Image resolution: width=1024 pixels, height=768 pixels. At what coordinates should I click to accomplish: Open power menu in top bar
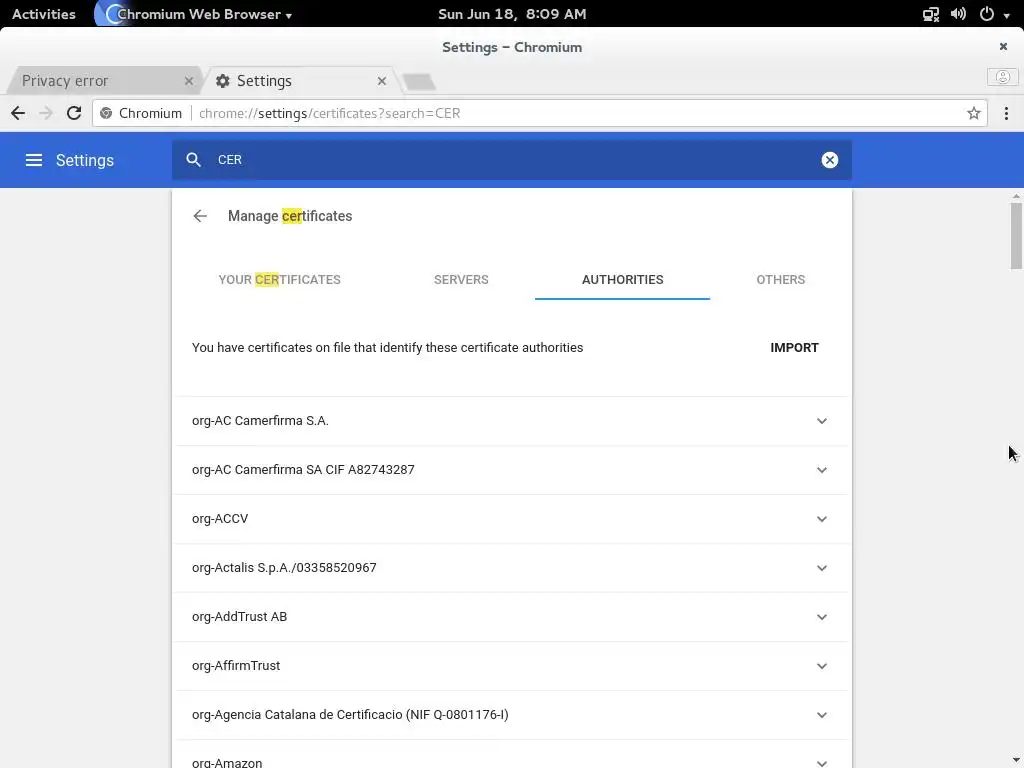[x=987, y=14]
